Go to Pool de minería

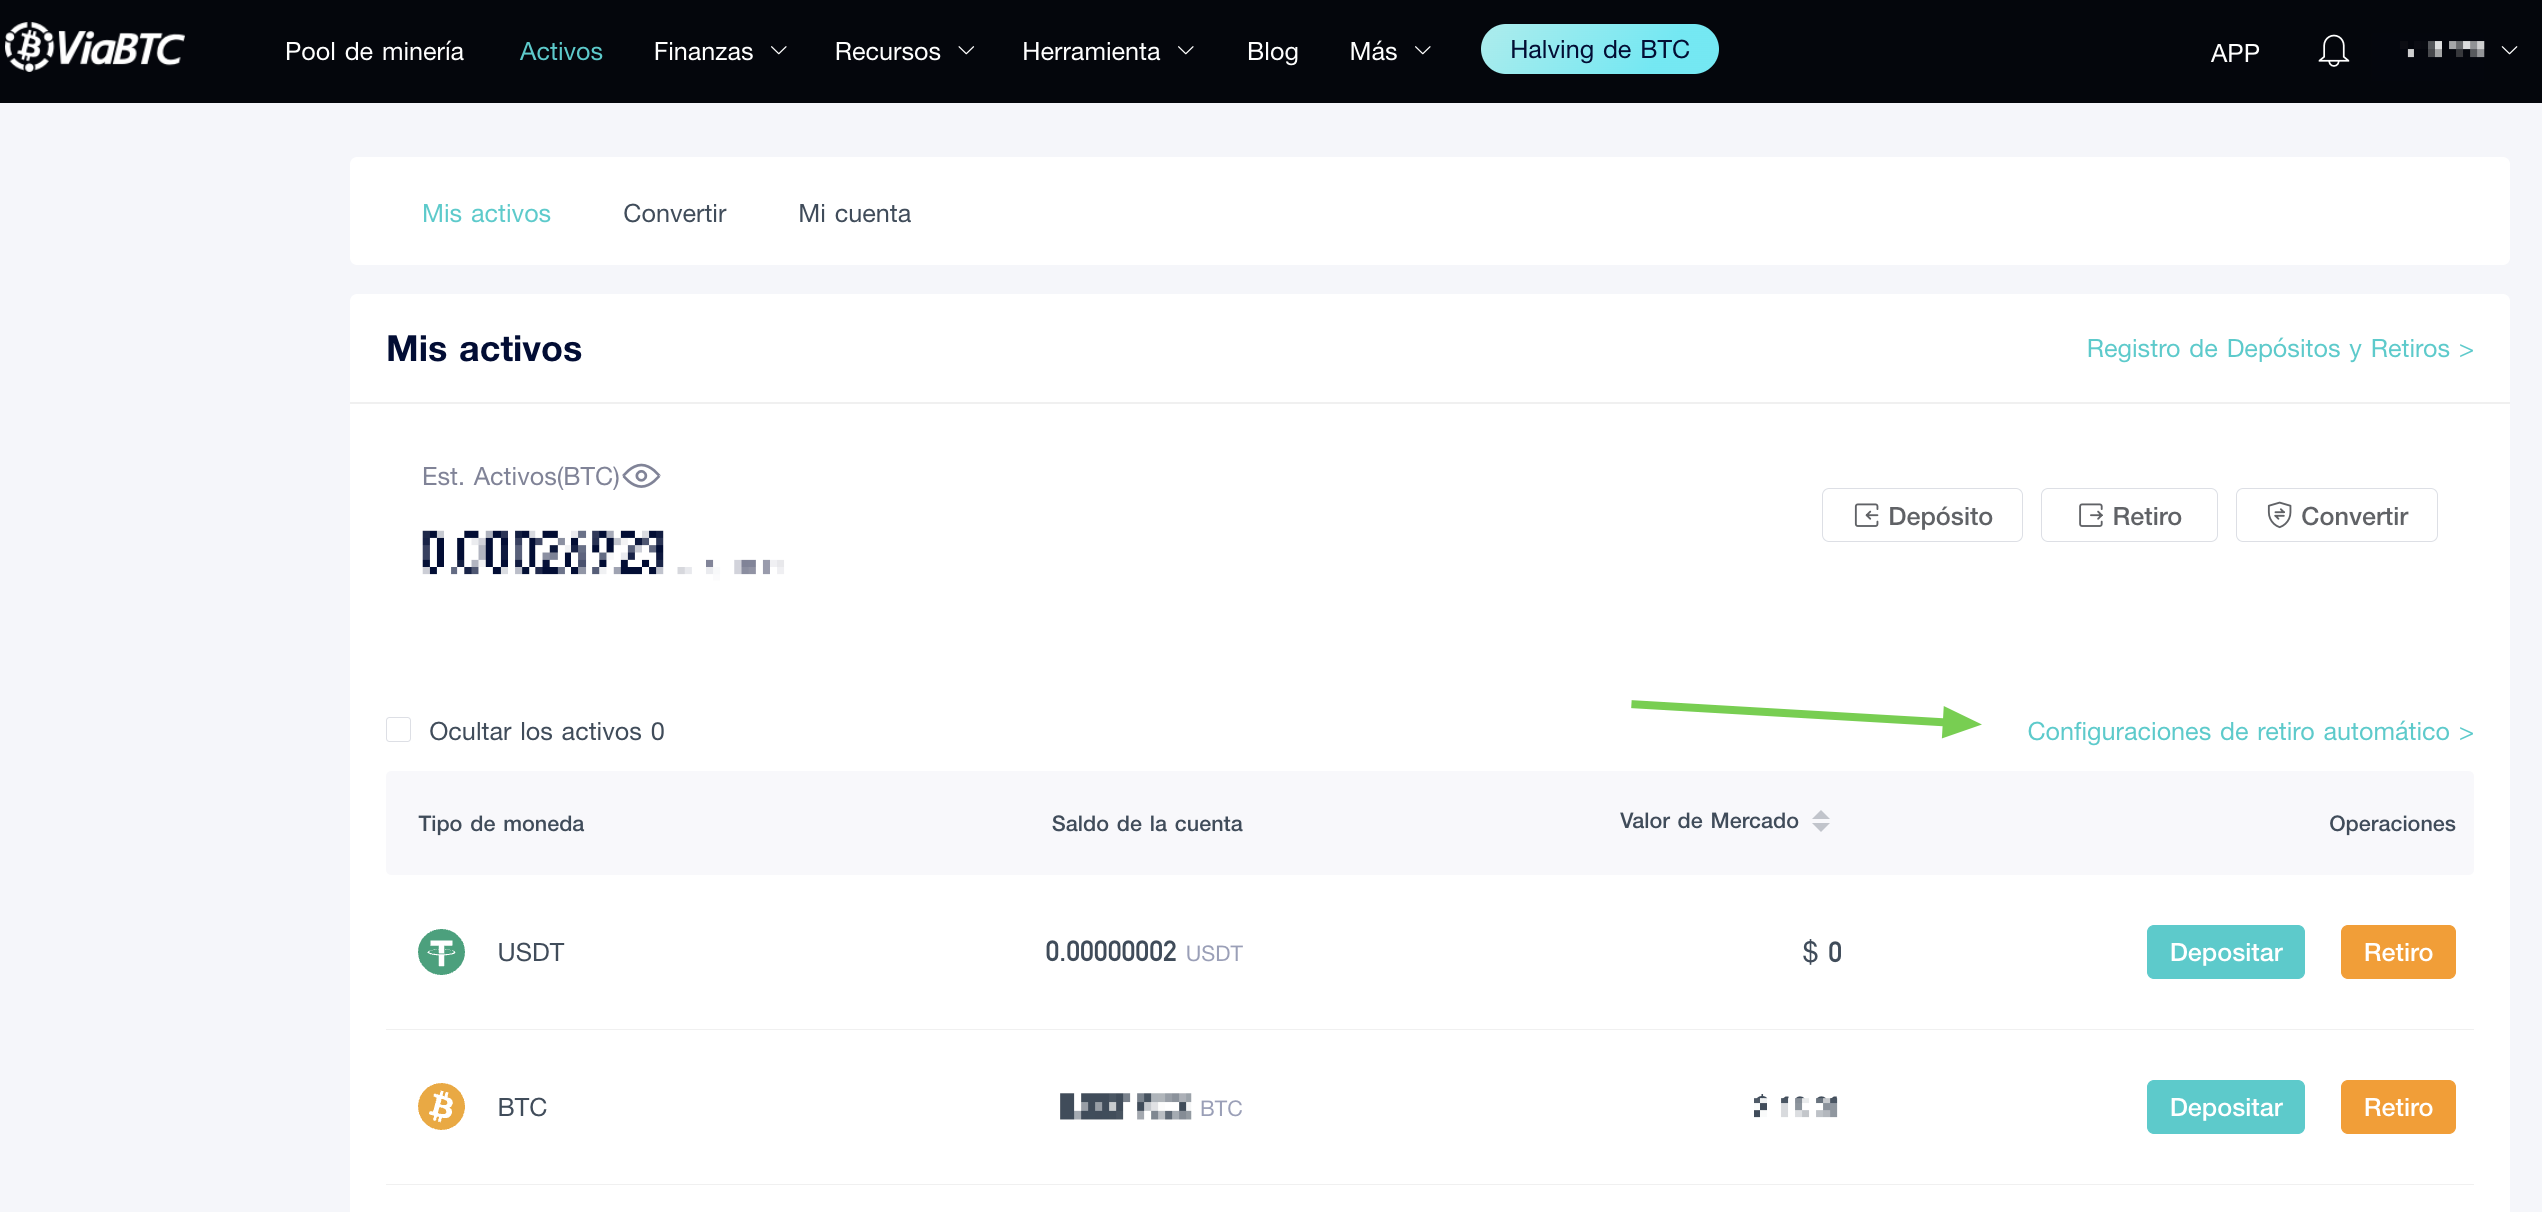pyautogui.click(x=374, y=51)
